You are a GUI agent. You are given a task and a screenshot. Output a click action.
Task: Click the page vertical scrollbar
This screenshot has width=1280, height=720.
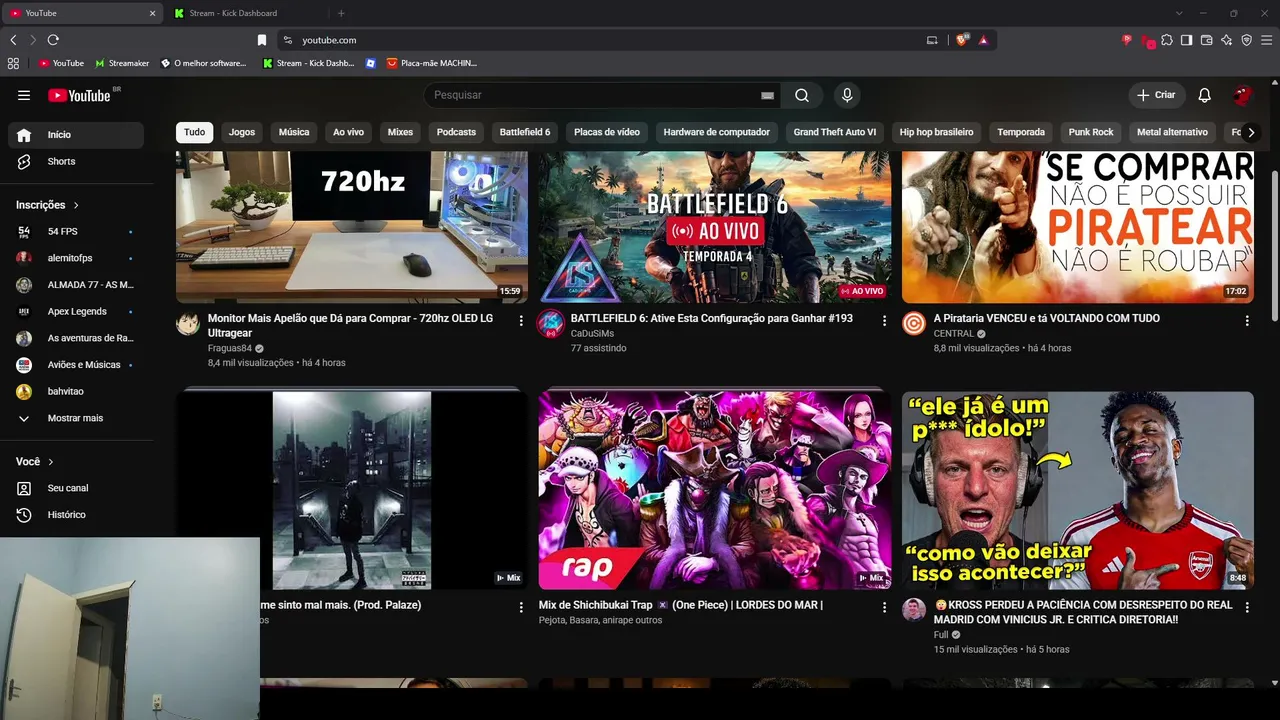[1274, 245]
